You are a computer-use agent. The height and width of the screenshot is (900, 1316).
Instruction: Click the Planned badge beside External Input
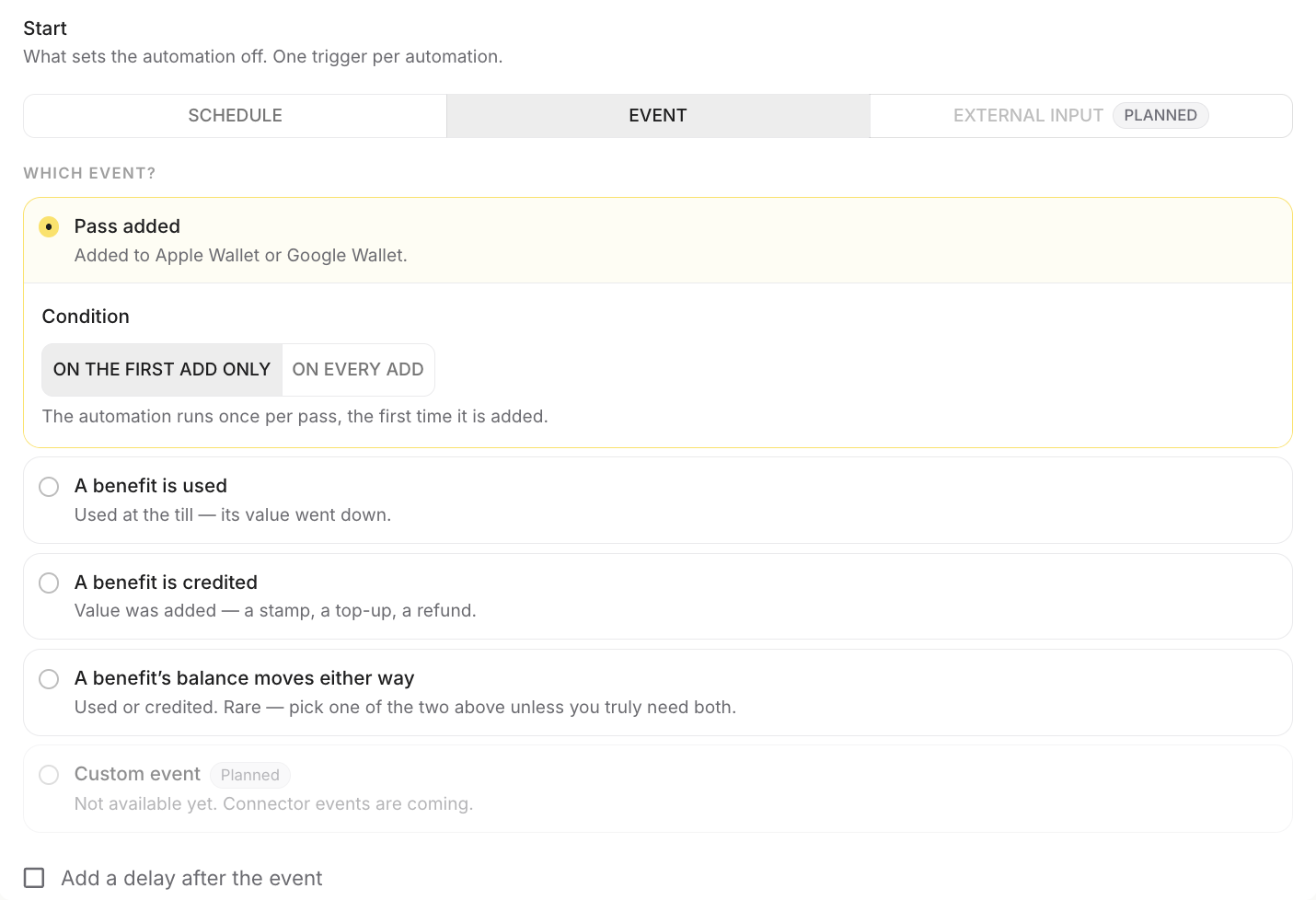tap(1161, 115)
